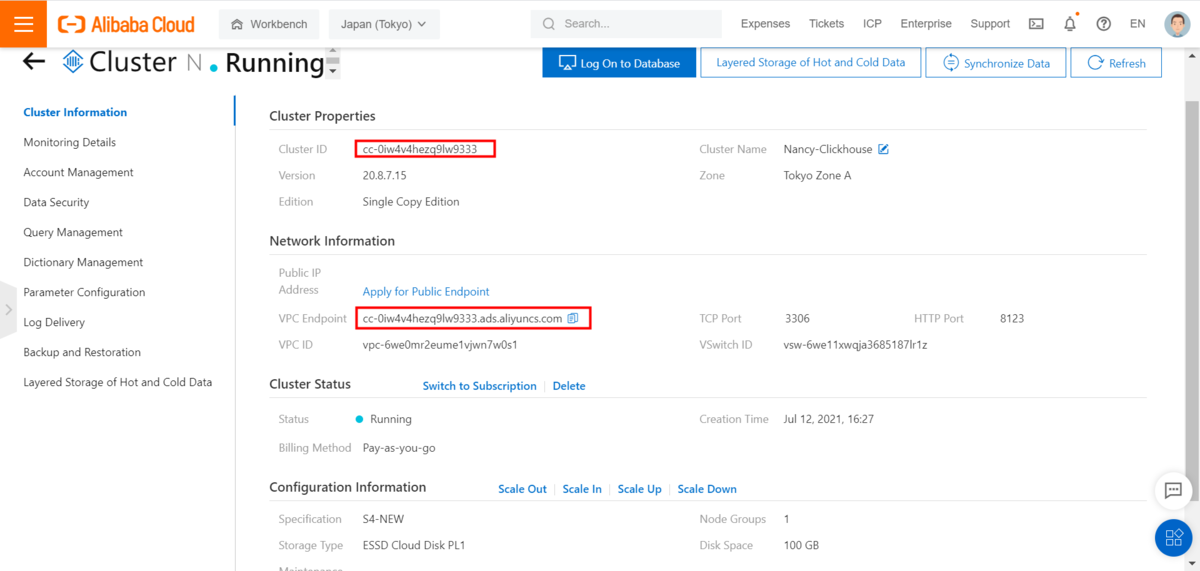Expand the collapsed left side panel arrow
This screenshot has width=1200, height=571.
[8, 310]
